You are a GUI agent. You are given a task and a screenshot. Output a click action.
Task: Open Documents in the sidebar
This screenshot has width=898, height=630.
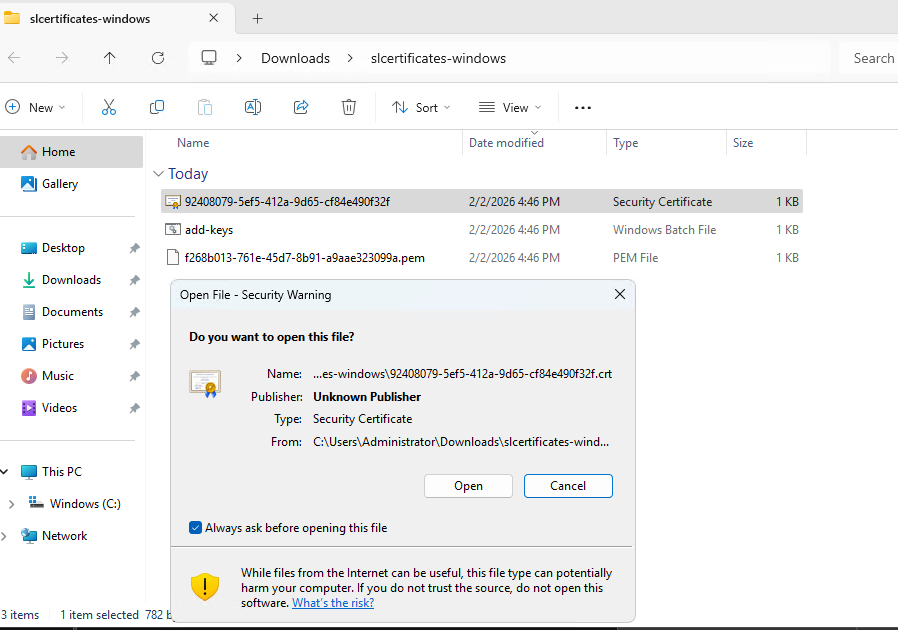click(x=71, y=312)
